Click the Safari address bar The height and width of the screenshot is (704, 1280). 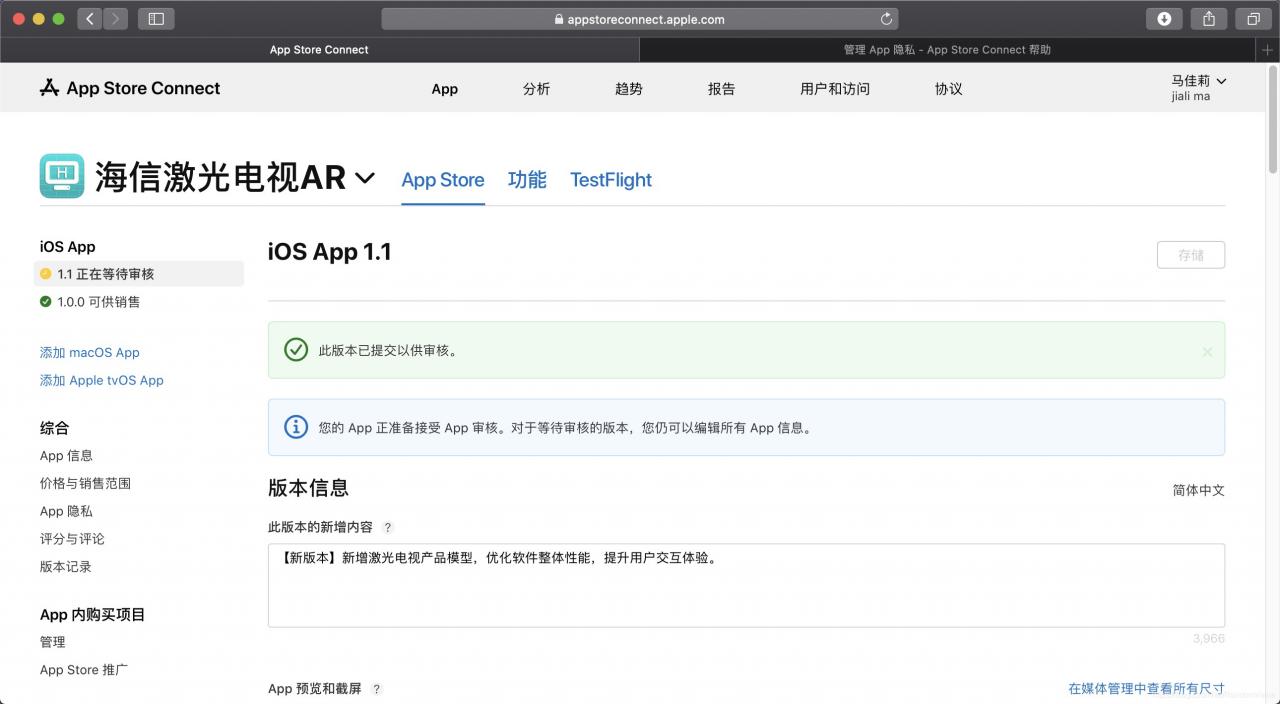[x=640, y=19]
